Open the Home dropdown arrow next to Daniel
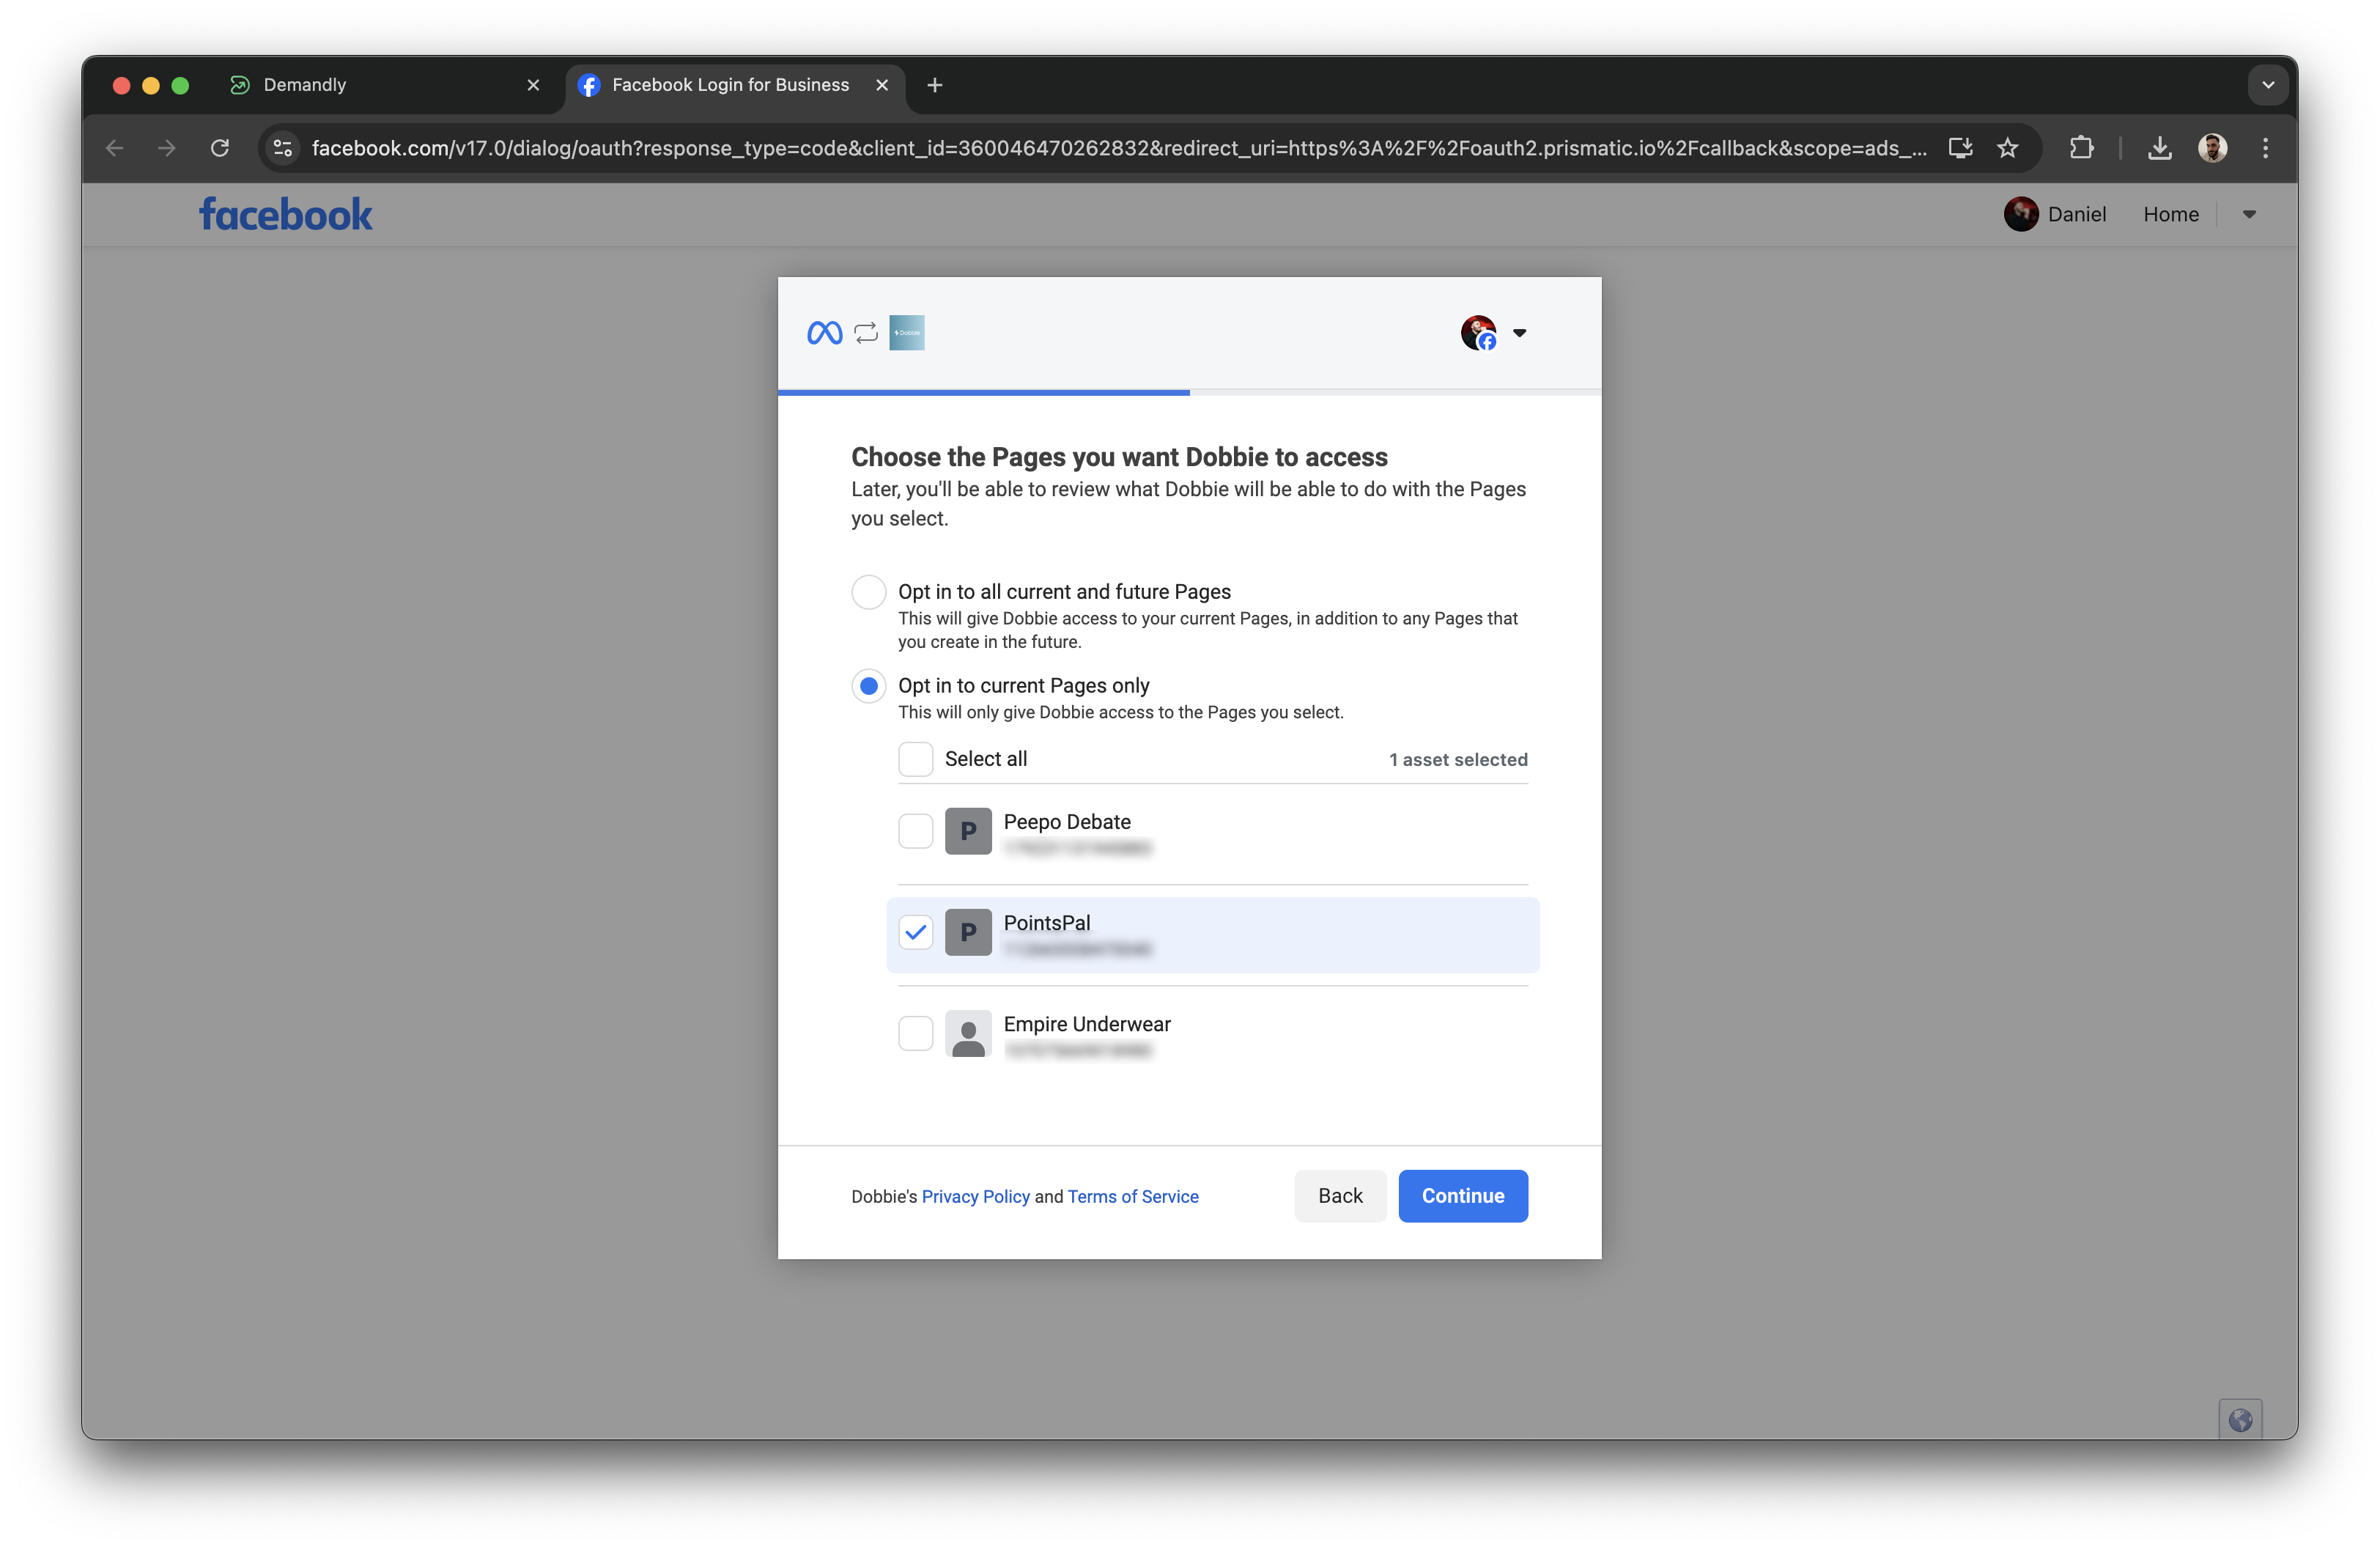 click(x=2249, y=213)
